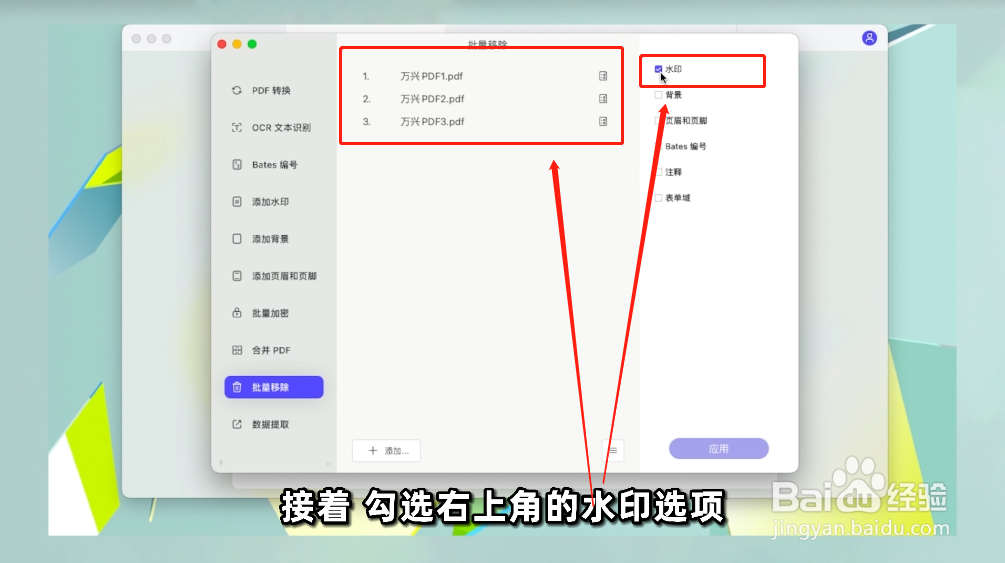Tick the 注释 checkbox
This screenshot has width=1005, height=563.
point(658,172)
